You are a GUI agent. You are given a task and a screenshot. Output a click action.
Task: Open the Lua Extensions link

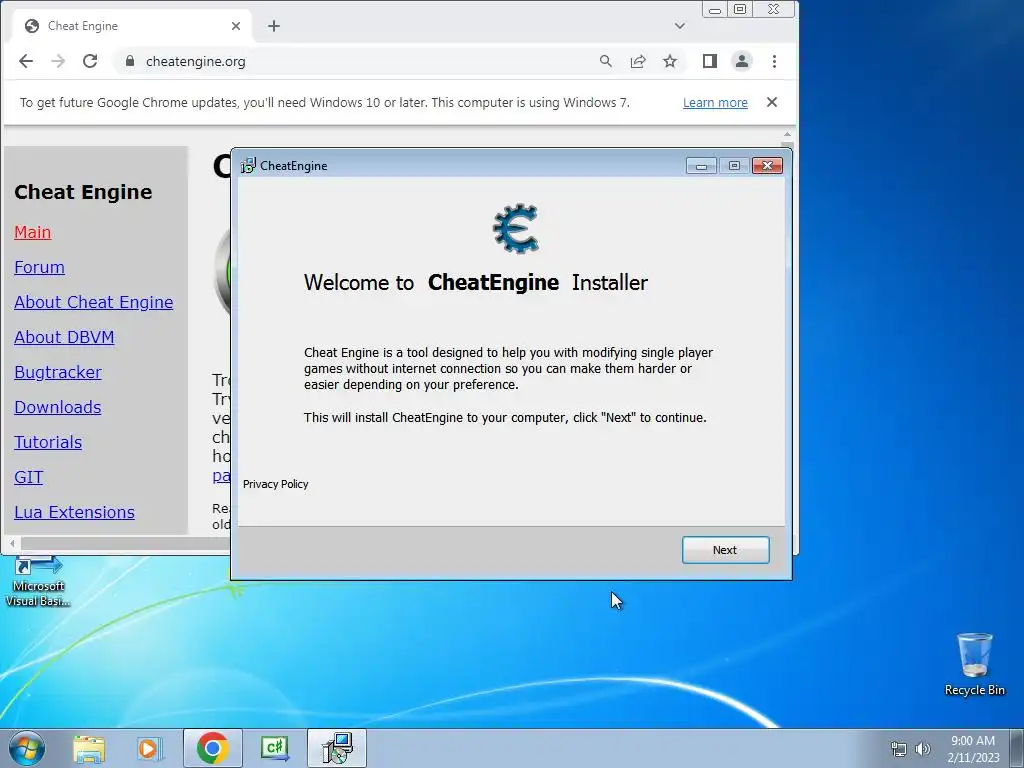pos(74,512)
